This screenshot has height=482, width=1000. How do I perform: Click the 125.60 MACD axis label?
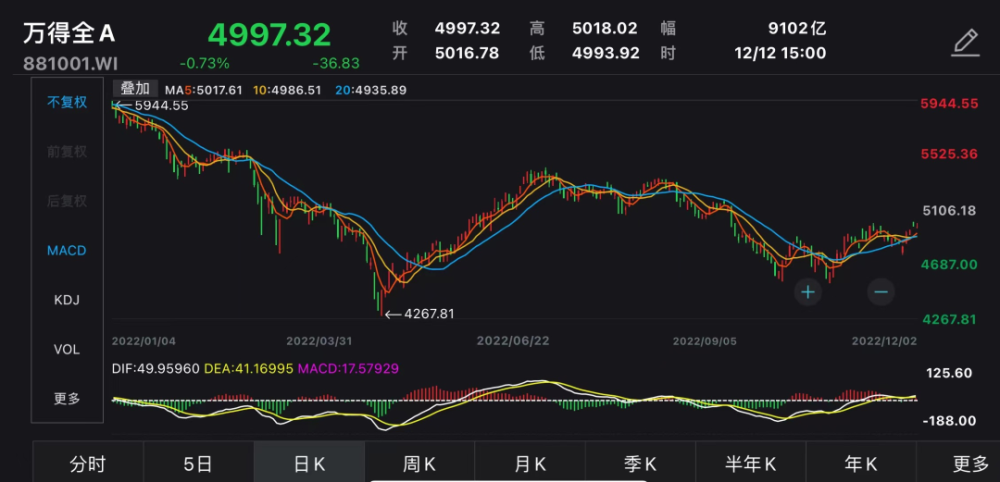[950, 373]
